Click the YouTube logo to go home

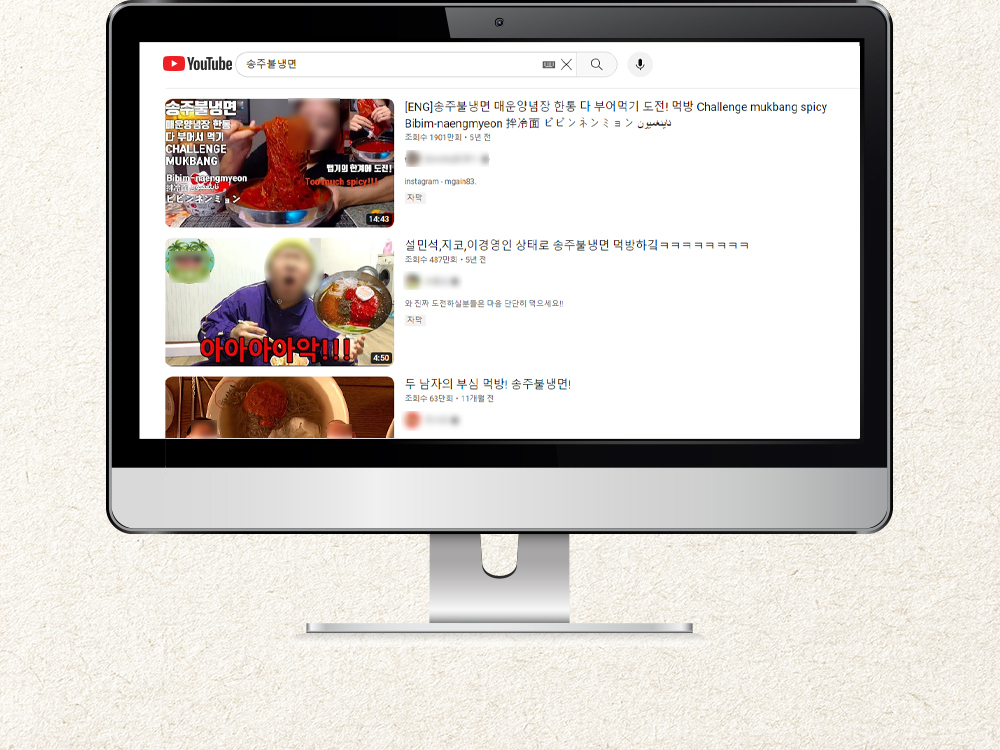click(x=197, y=64)
